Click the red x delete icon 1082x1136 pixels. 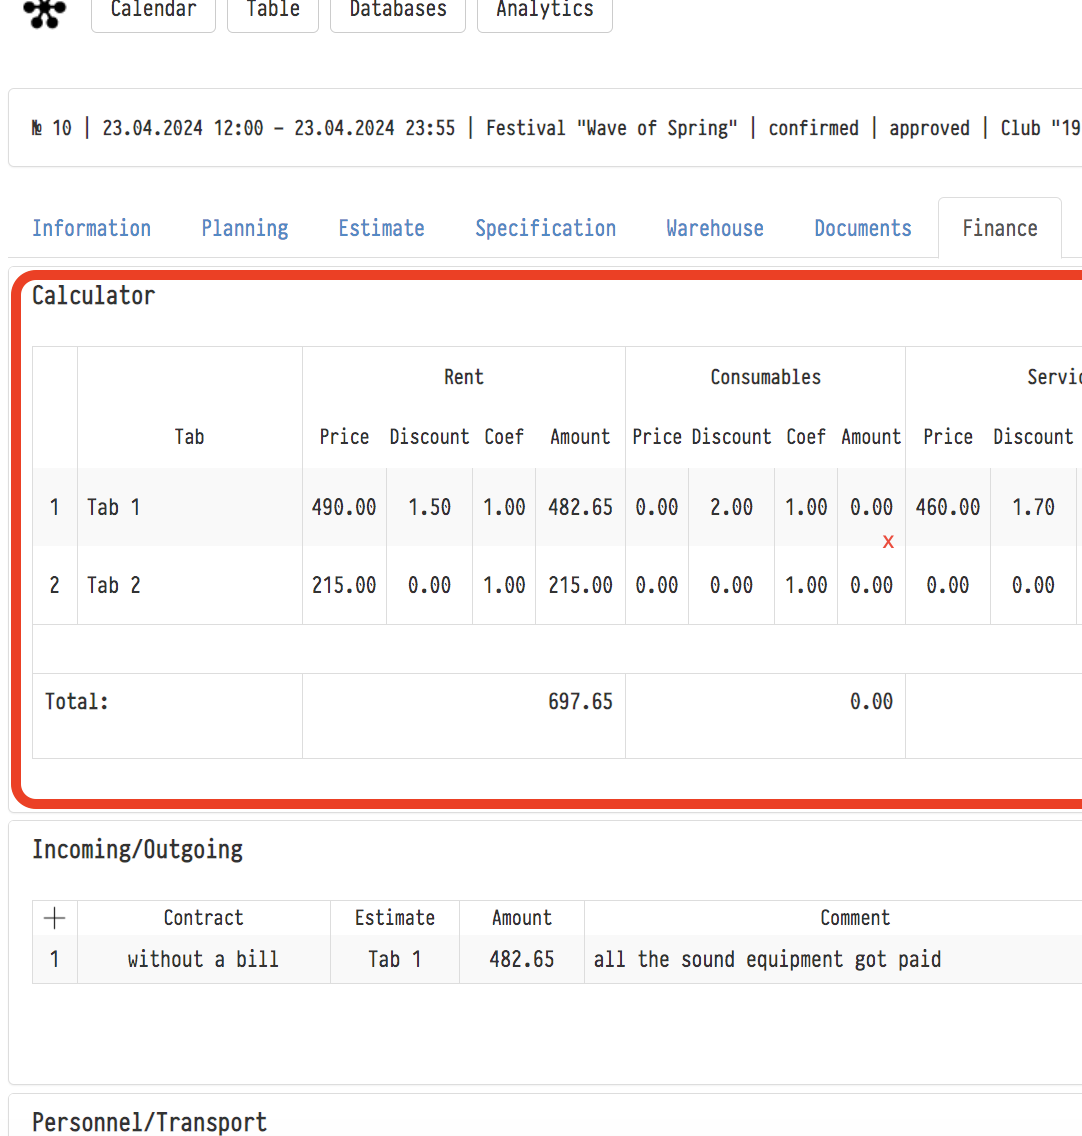pyautogui.click(x=888, y=542)
